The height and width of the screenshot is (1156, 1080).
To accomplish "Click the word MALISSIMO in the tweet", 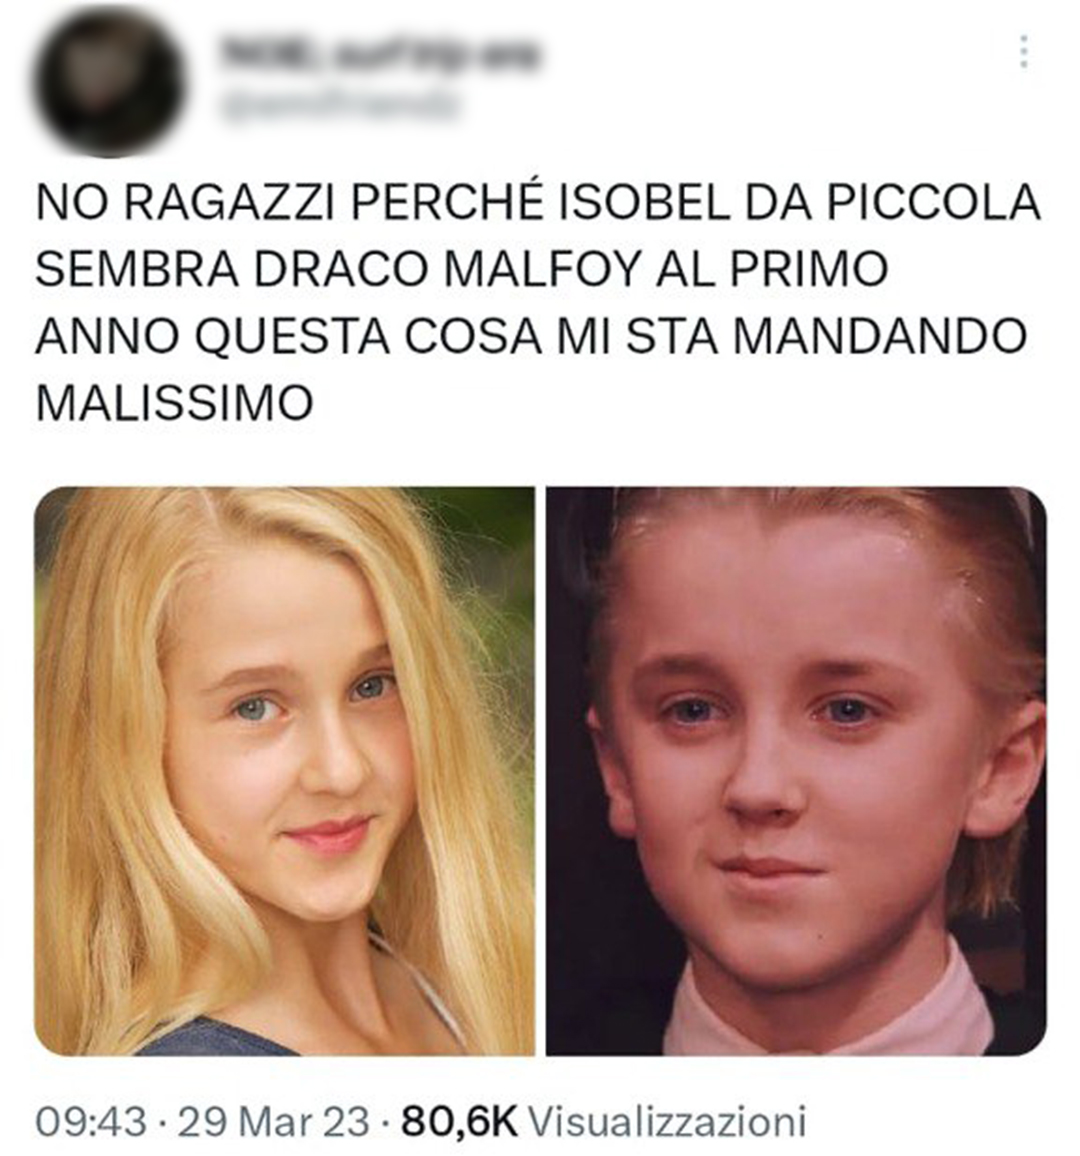I will (x=175, y=403).
